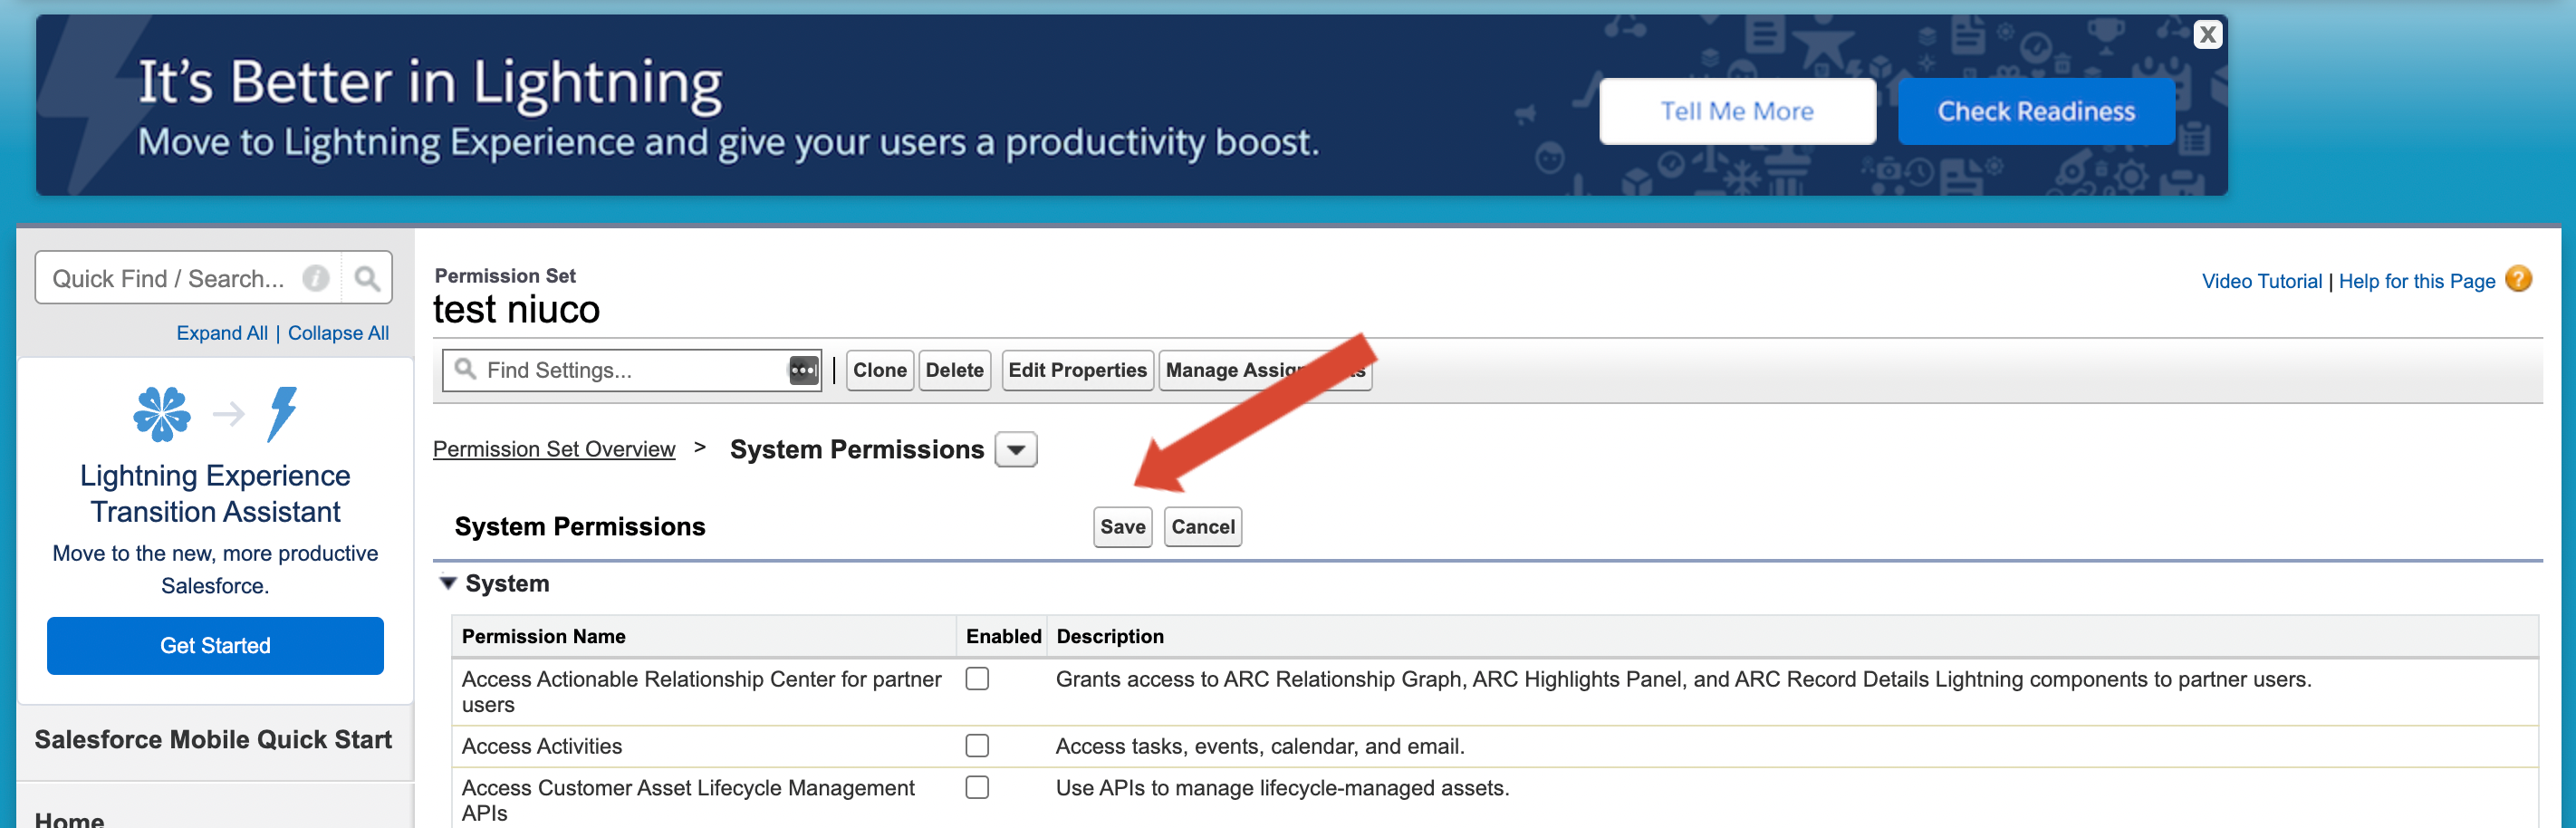Cancel editing system permissions
This screenshot has height=828, width=2576.
click(1202, 527)
